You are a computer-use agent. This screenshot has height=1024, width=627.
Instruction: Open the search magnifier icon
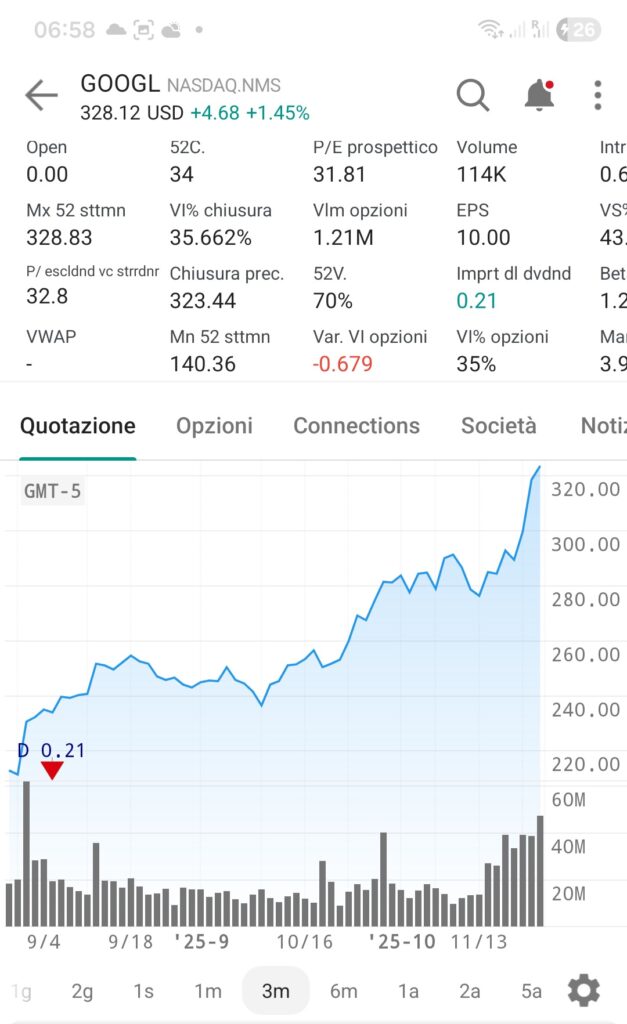click(473, 95)
